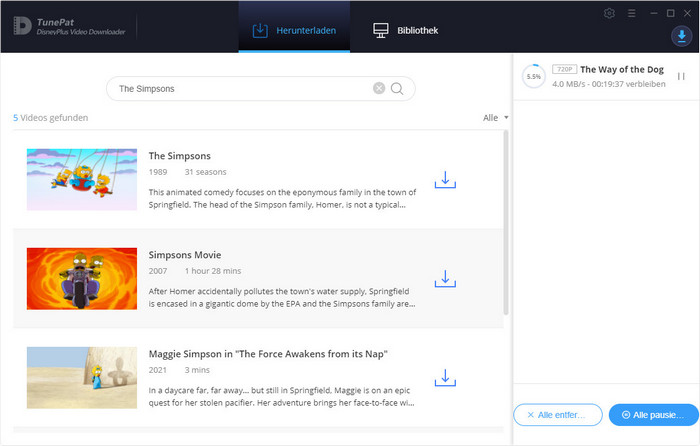Click 'The Way of the Dog' title
Image resolution: width=700 pixels, height=446 pixels.
[x=622, y=69]
